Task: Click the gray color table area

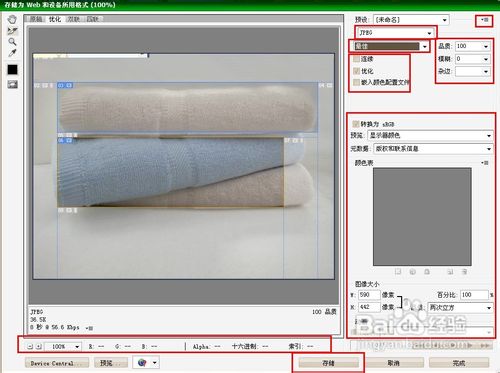Action: tap(422, 217)
